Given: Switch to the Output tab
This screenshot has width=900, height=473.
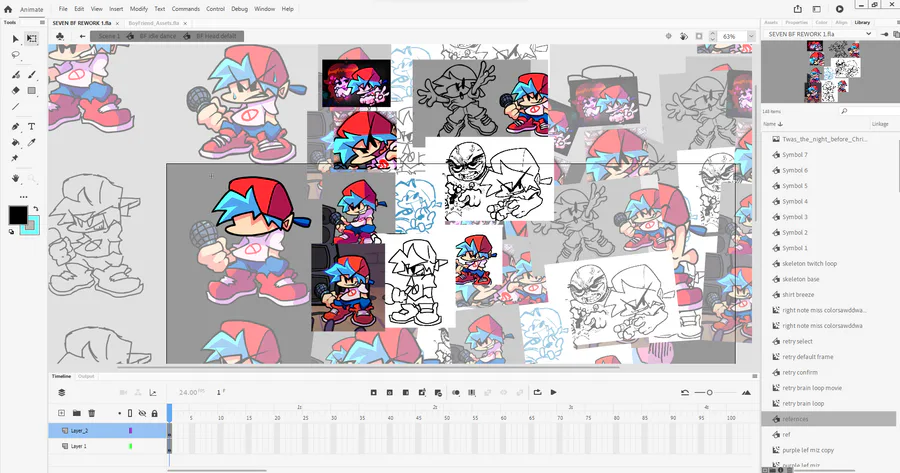Looking at the screenshot, I should (86, 377).
